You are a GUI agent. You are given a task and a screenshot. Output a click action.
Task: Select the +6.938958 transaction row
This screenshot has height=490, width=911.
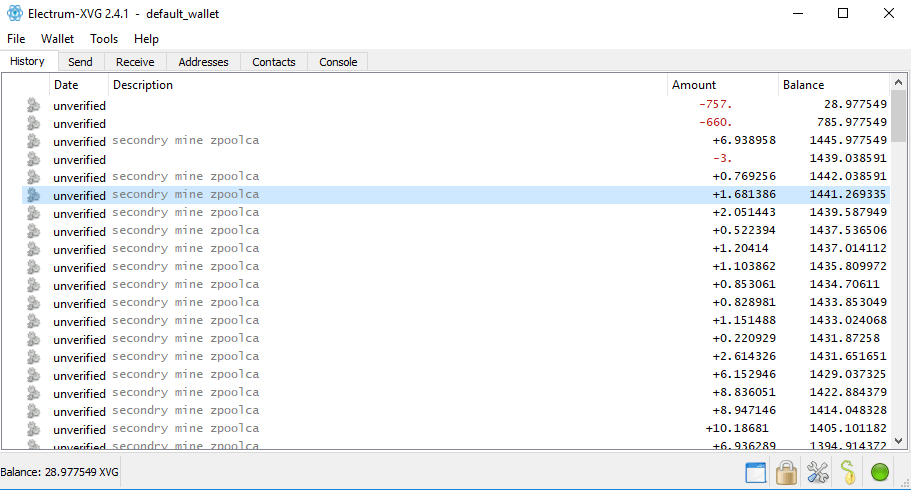(400, 141)
